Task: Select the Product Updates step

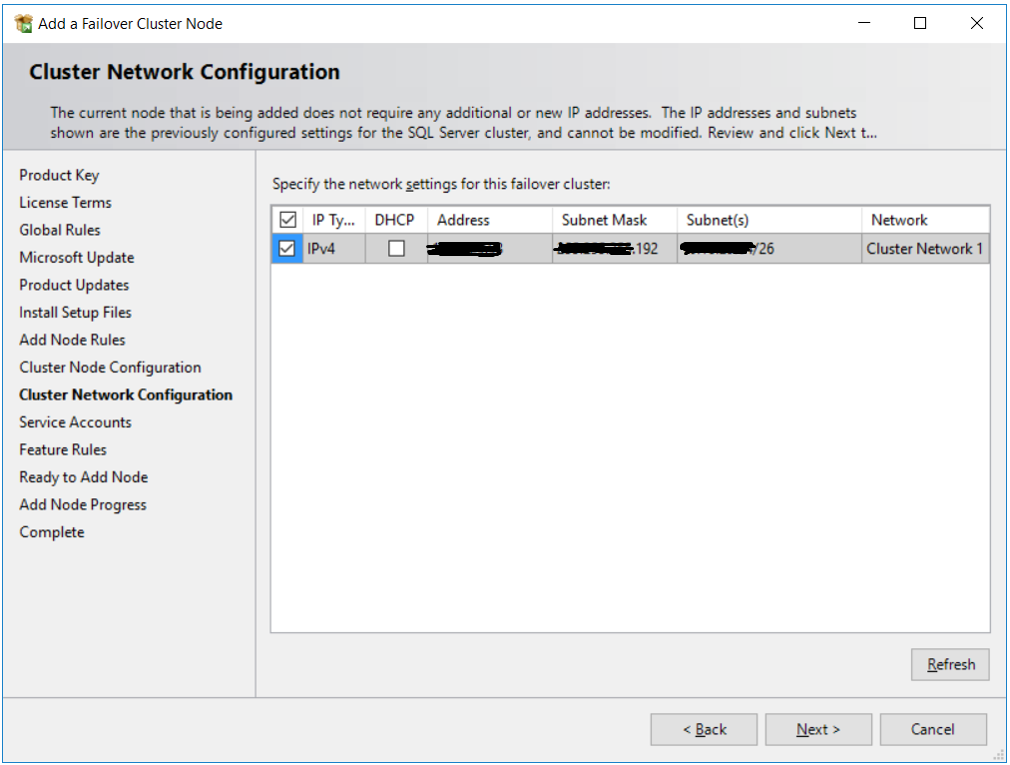Action: (74, 285)
